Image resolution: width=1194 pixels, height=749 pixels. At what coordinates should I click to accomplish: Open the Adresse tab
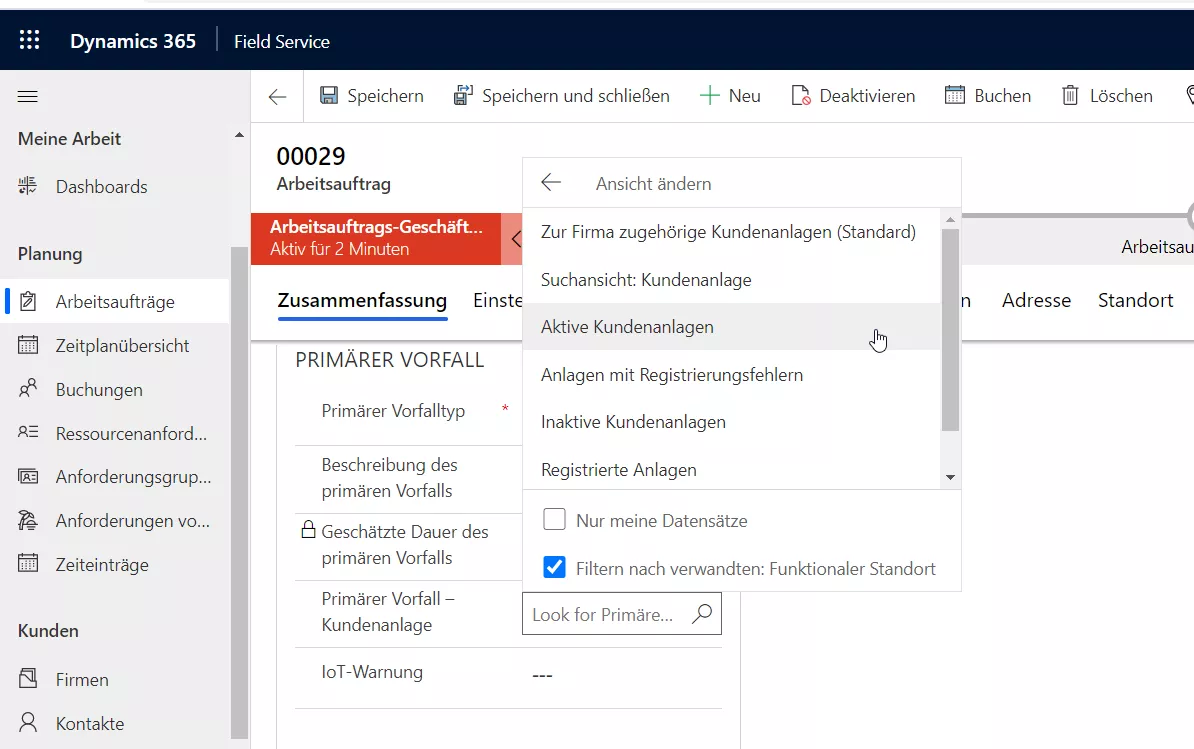click(x=1036, y=301)
